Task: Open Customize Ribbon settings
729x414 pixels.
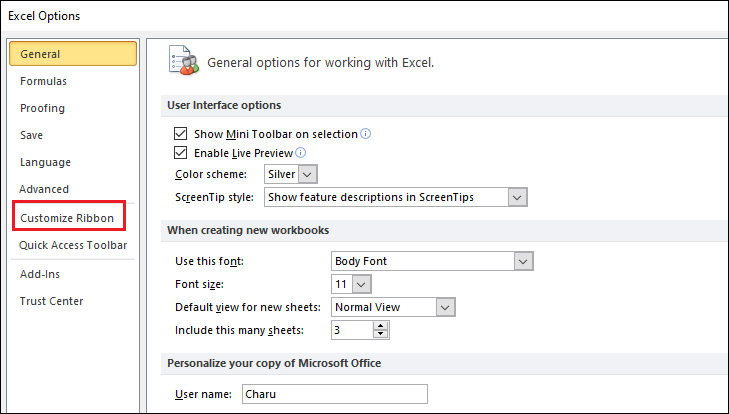Action: [x=67, y=218]
